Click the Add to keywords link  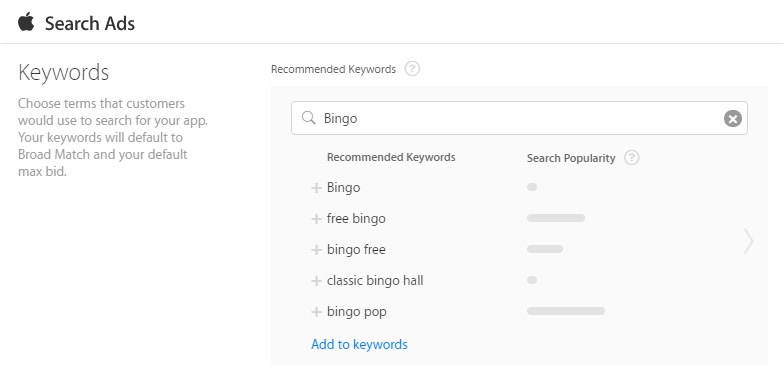pyautogui.click(x=359, y=344)
